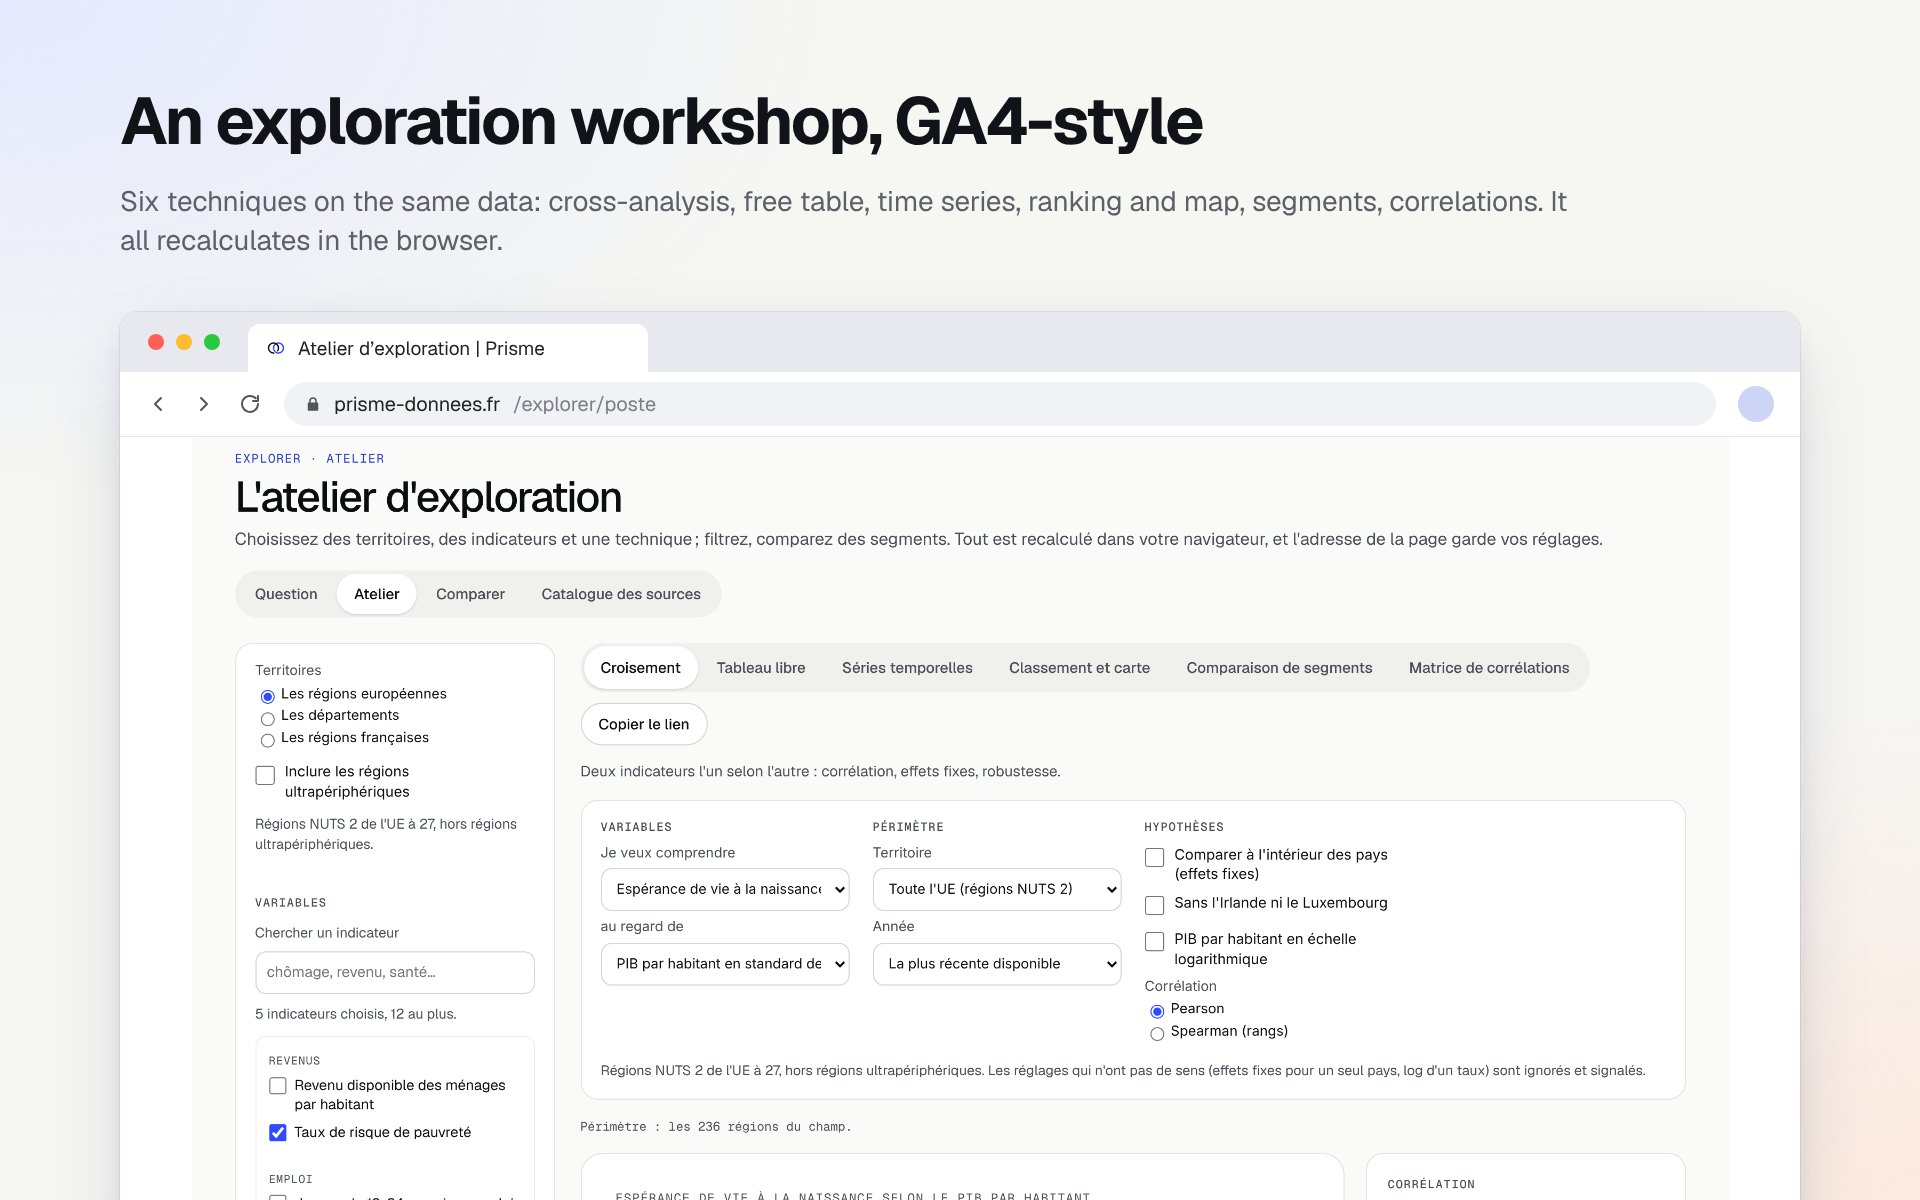Click the ATELIER breadcrumb link
Screen dimensions: 1920x1200
tap(355, 459)
